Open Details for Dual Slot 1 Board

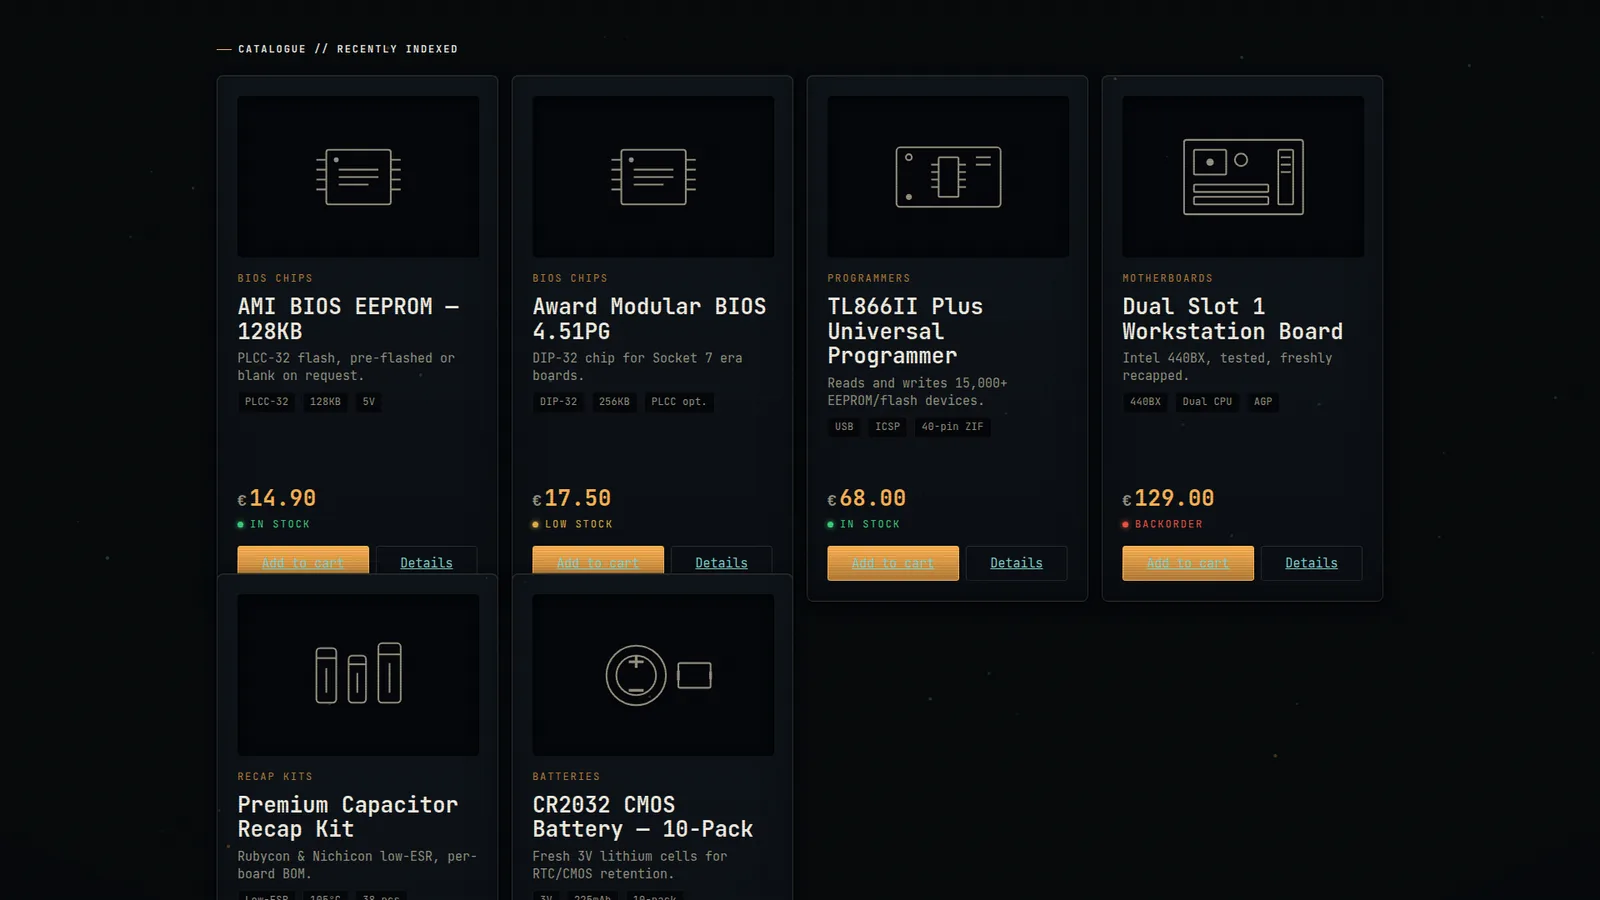1312,563
